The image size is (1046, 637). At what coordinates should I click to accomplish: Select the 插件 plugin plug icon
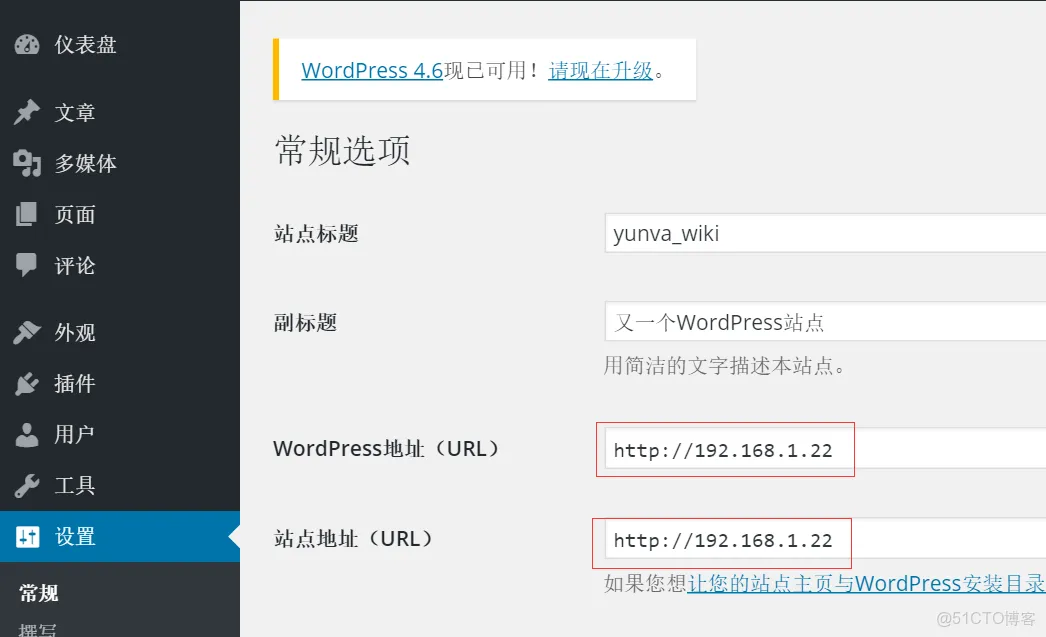[x=26, y=383]
